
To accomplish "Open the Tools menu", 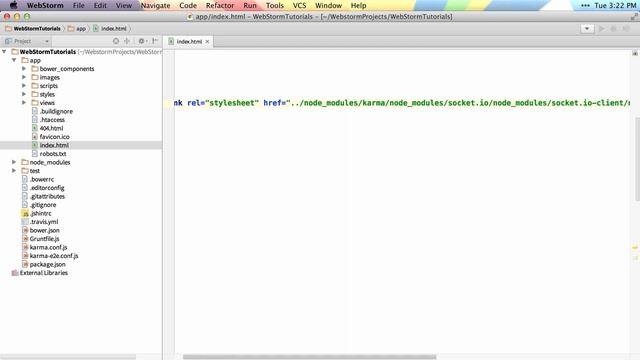I will click(x=275, y=5).
